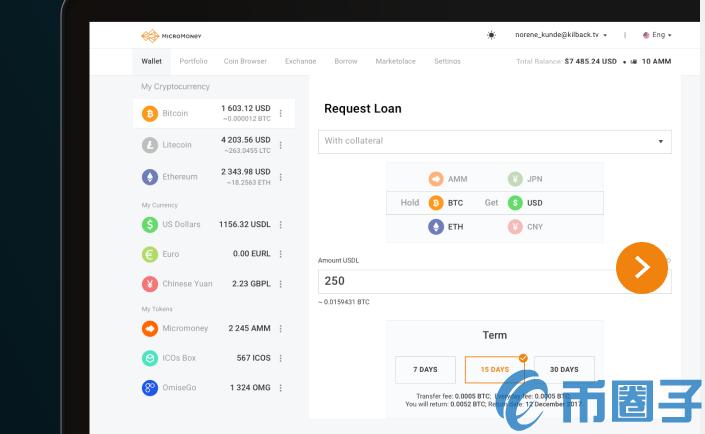Image resolution: width=705 pixels, height=434 pixels.
Task: Click the Ethereum icon in wallet list
Action: click(x=150, y=177)
